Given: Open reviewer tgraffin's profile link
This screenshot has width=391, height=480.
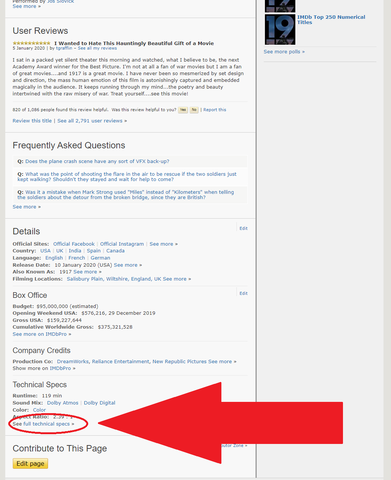Looking at the screenshot, I should coord(64,48).
